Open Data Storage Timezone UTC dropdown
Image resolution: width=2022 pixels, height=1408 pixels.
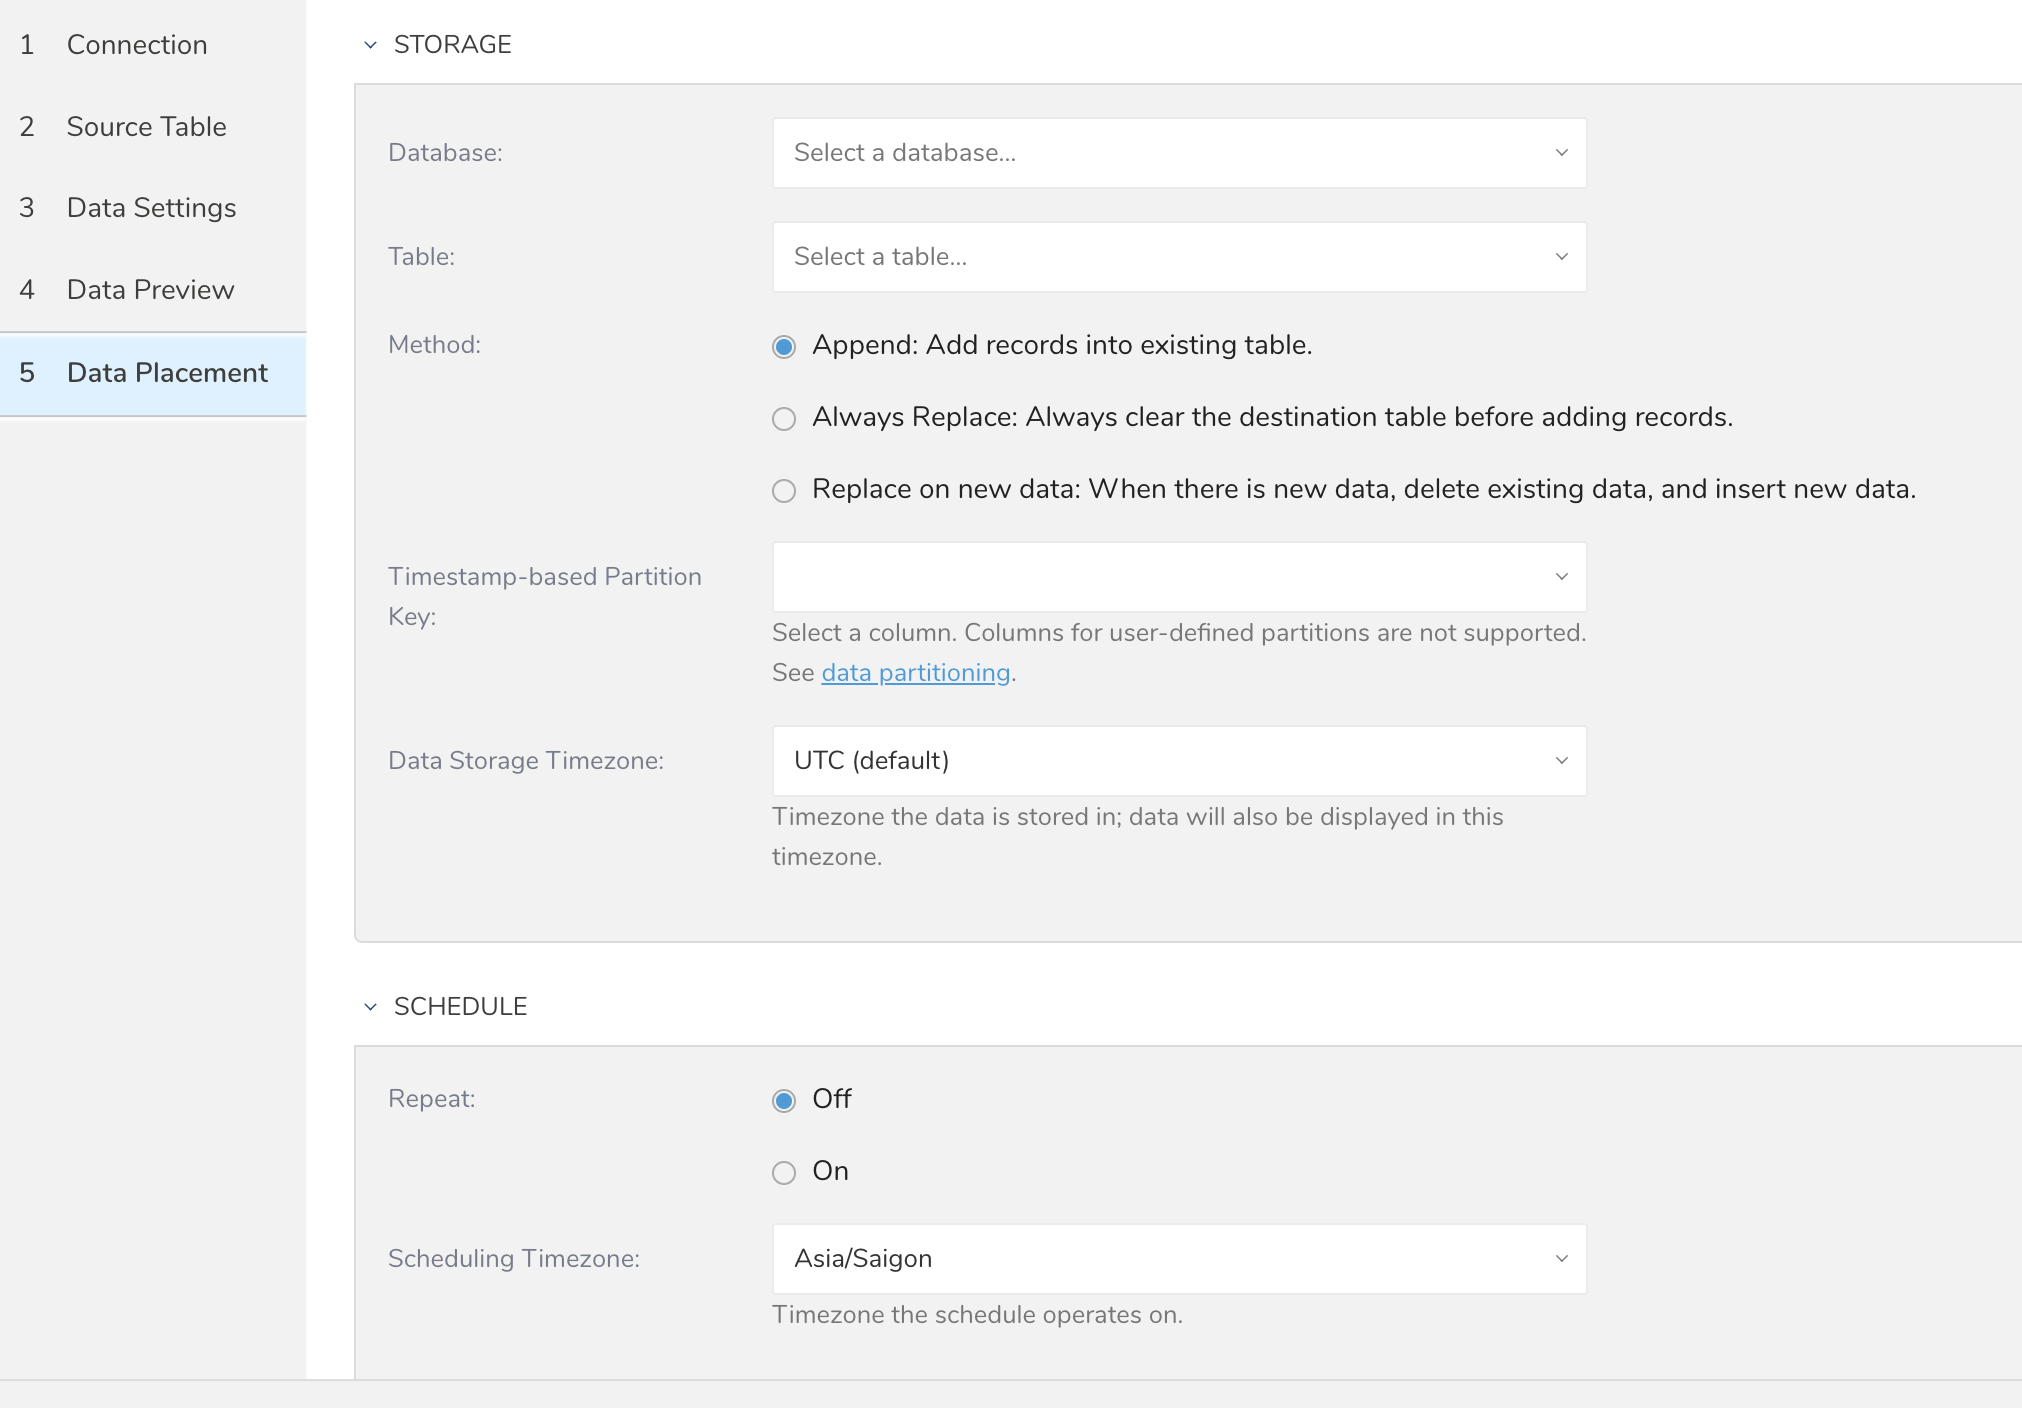tap(1178, 761)
